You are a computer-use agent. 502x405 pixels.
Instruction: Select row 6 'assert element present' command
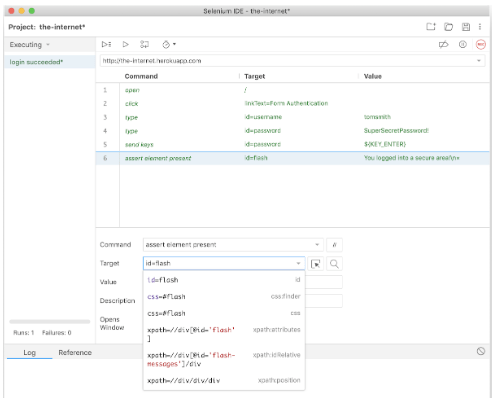293,158
